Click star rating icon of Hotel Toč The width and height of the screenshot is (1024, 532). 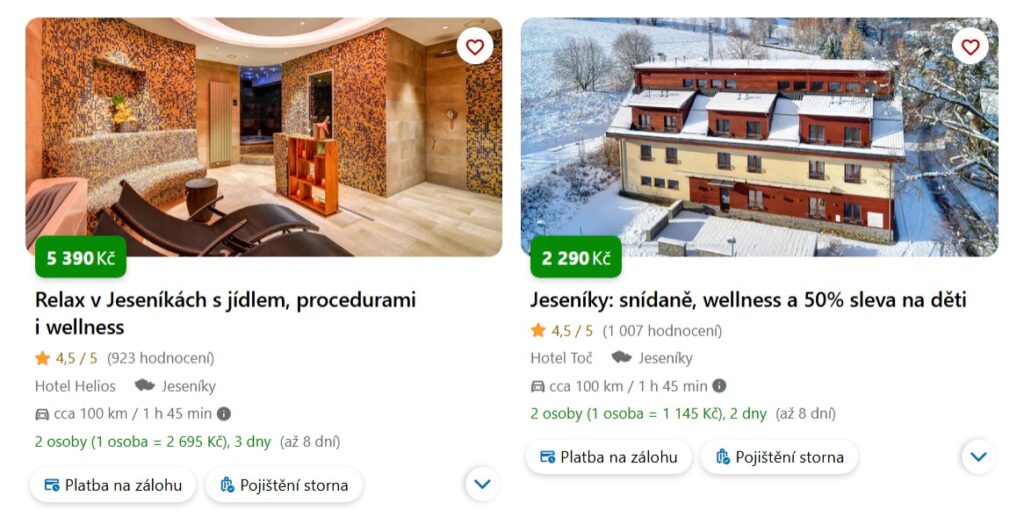(x=538, y=330)
